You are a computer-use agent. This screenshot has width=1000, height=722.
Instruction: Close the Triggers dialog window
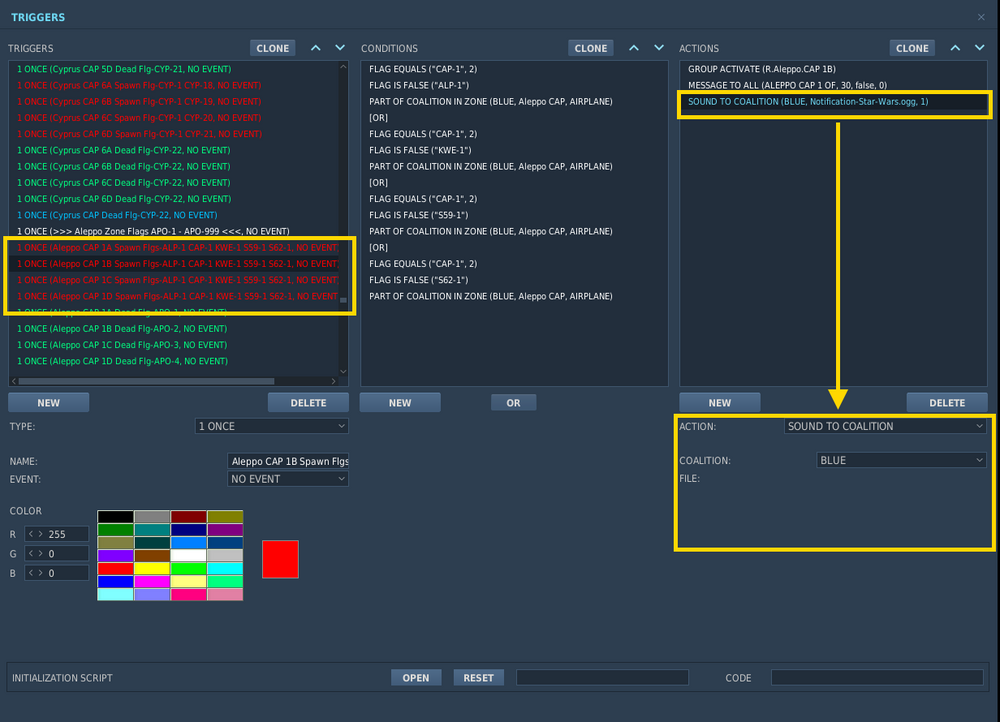coord(980,17)
